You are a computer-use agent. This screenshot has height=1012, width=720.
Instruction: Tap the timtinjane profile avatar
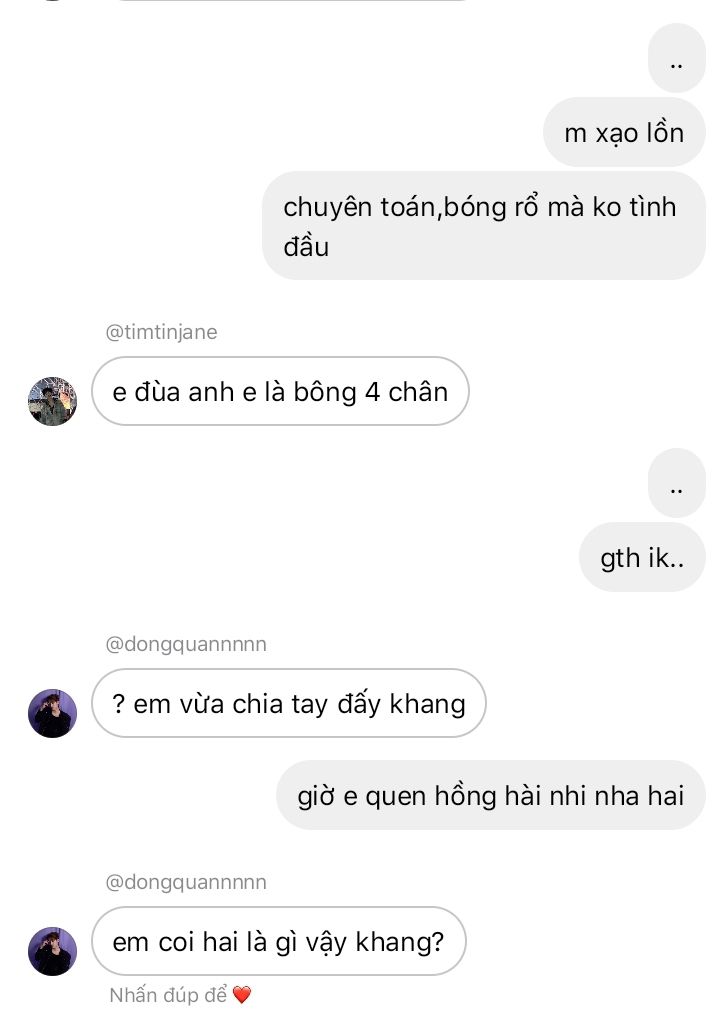coord(52,401)
